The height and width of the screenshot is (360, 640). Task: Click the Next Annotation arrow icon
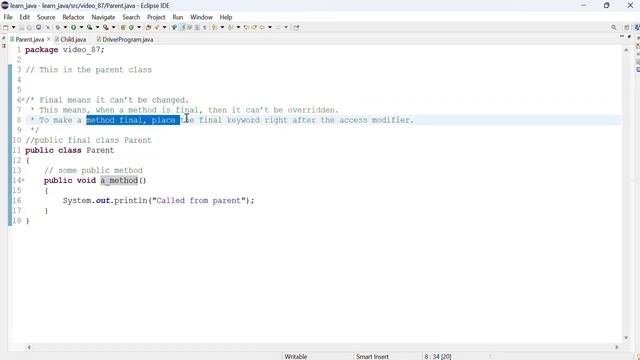pyautogui.click(x=214, y=27)
